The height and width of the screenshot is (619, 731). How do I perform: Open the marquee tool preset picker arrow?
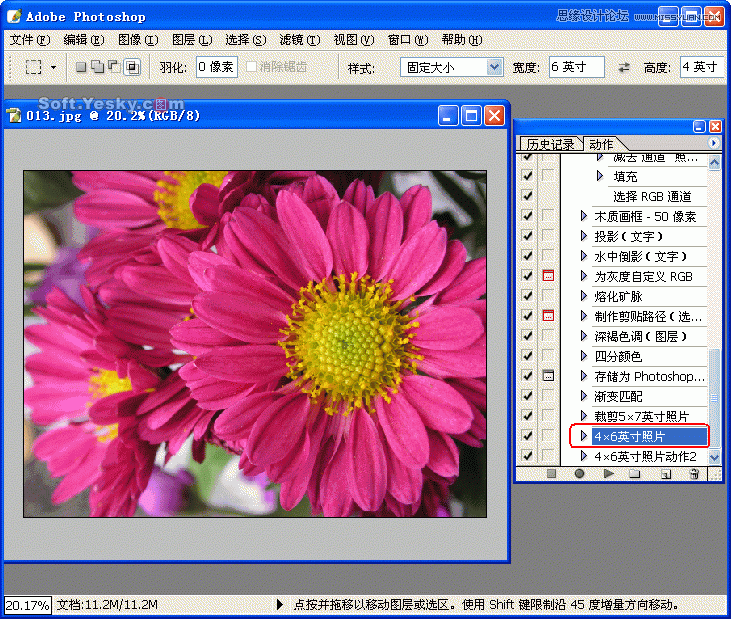coord(54,68)
